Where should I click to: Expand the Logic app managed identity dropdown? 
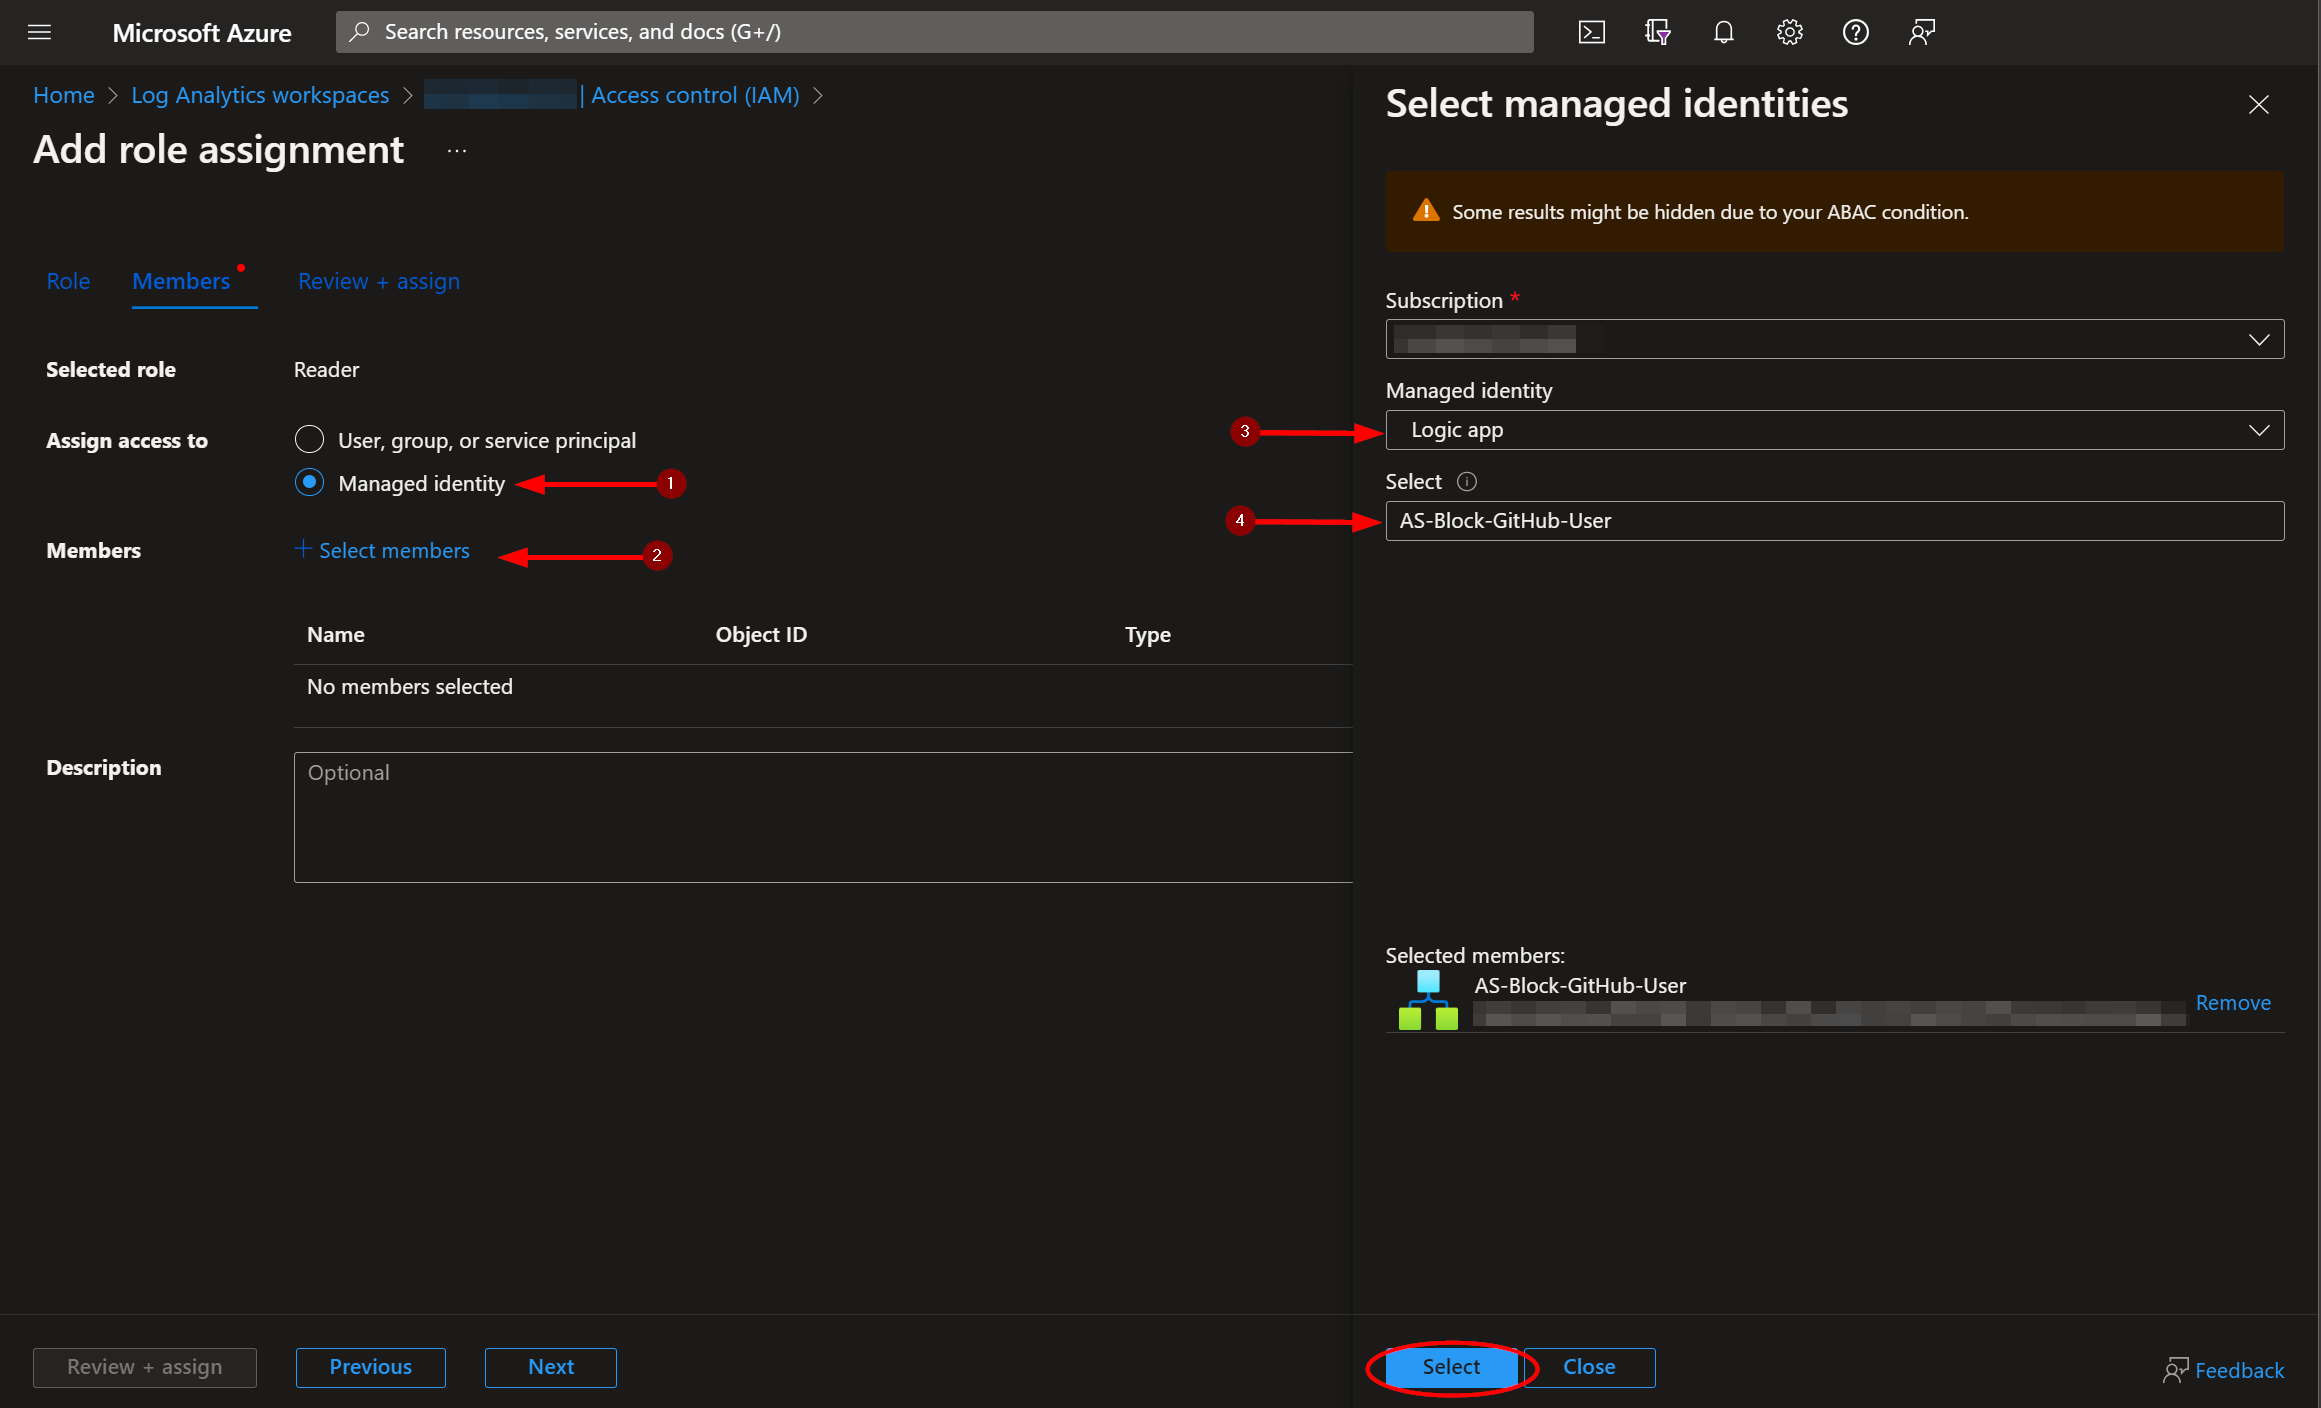pyautogui.click(x=1834, y=430)
